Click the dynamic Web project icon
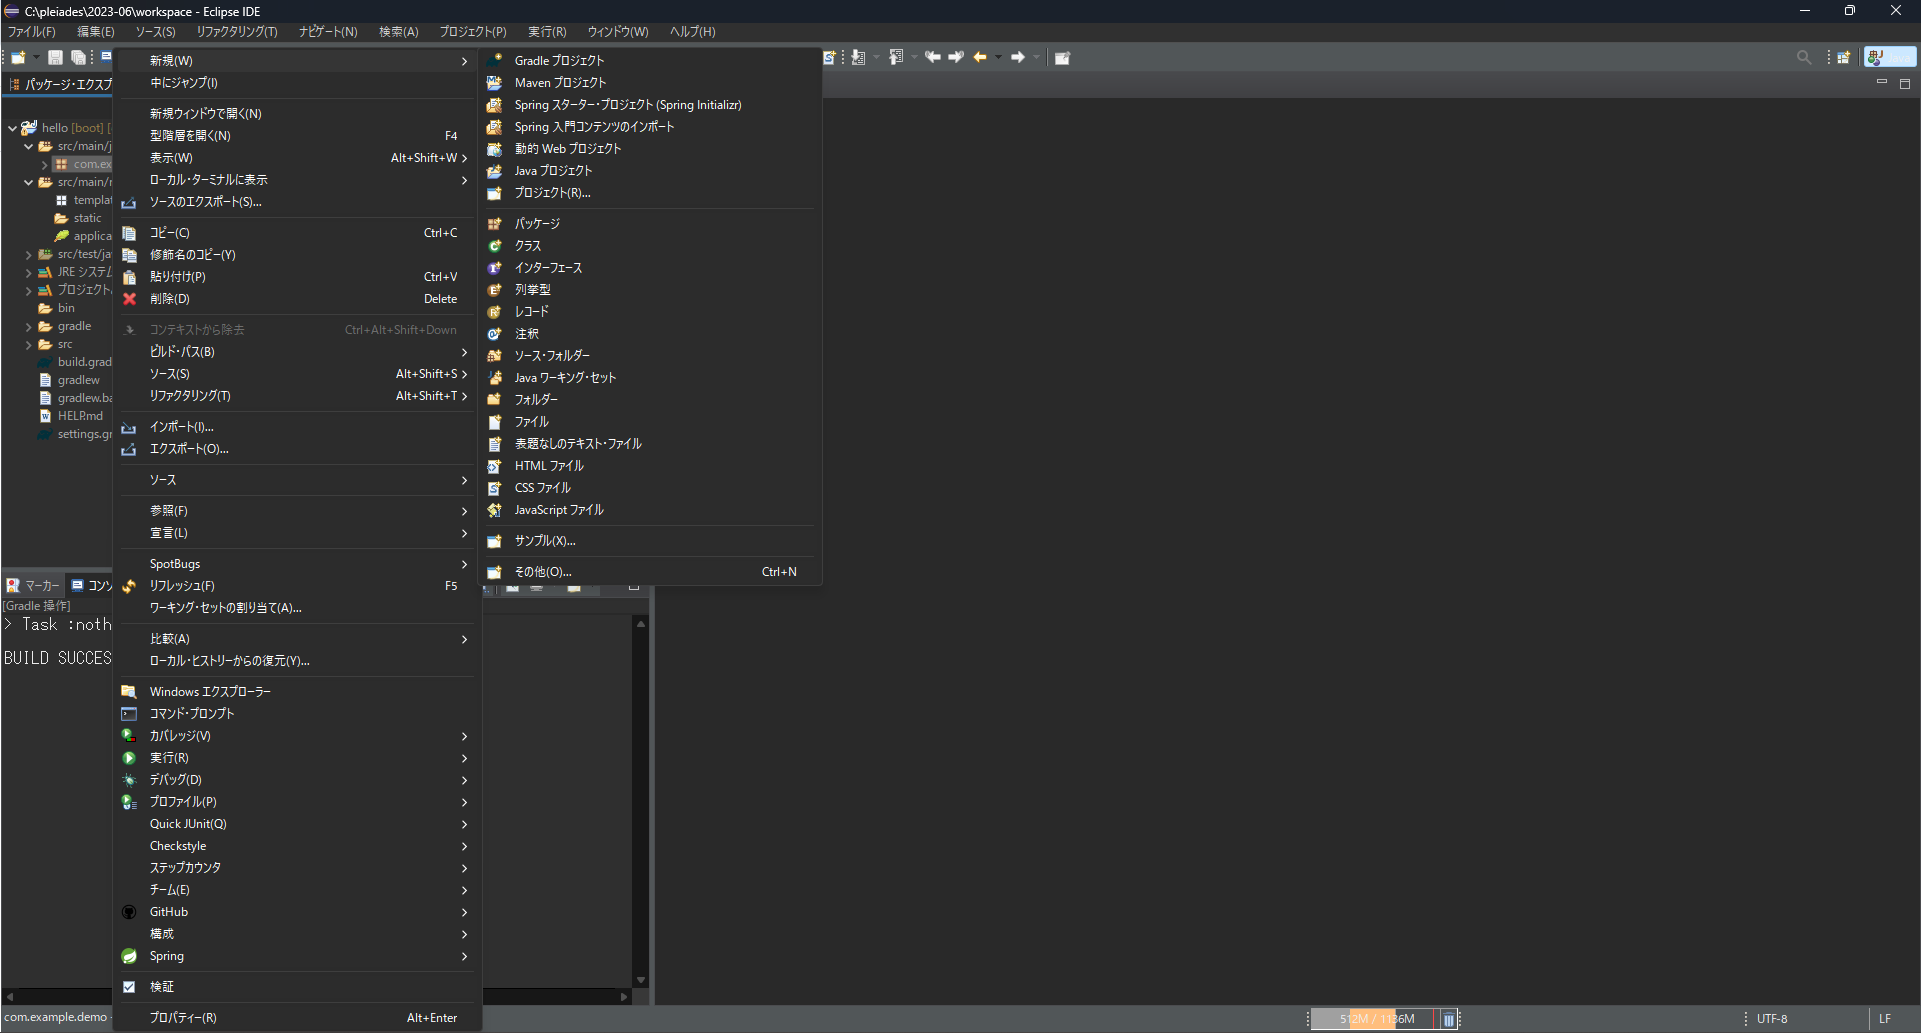This screenshot has height=1033, width=1921. pyautogui.click(x=494, y=149)
